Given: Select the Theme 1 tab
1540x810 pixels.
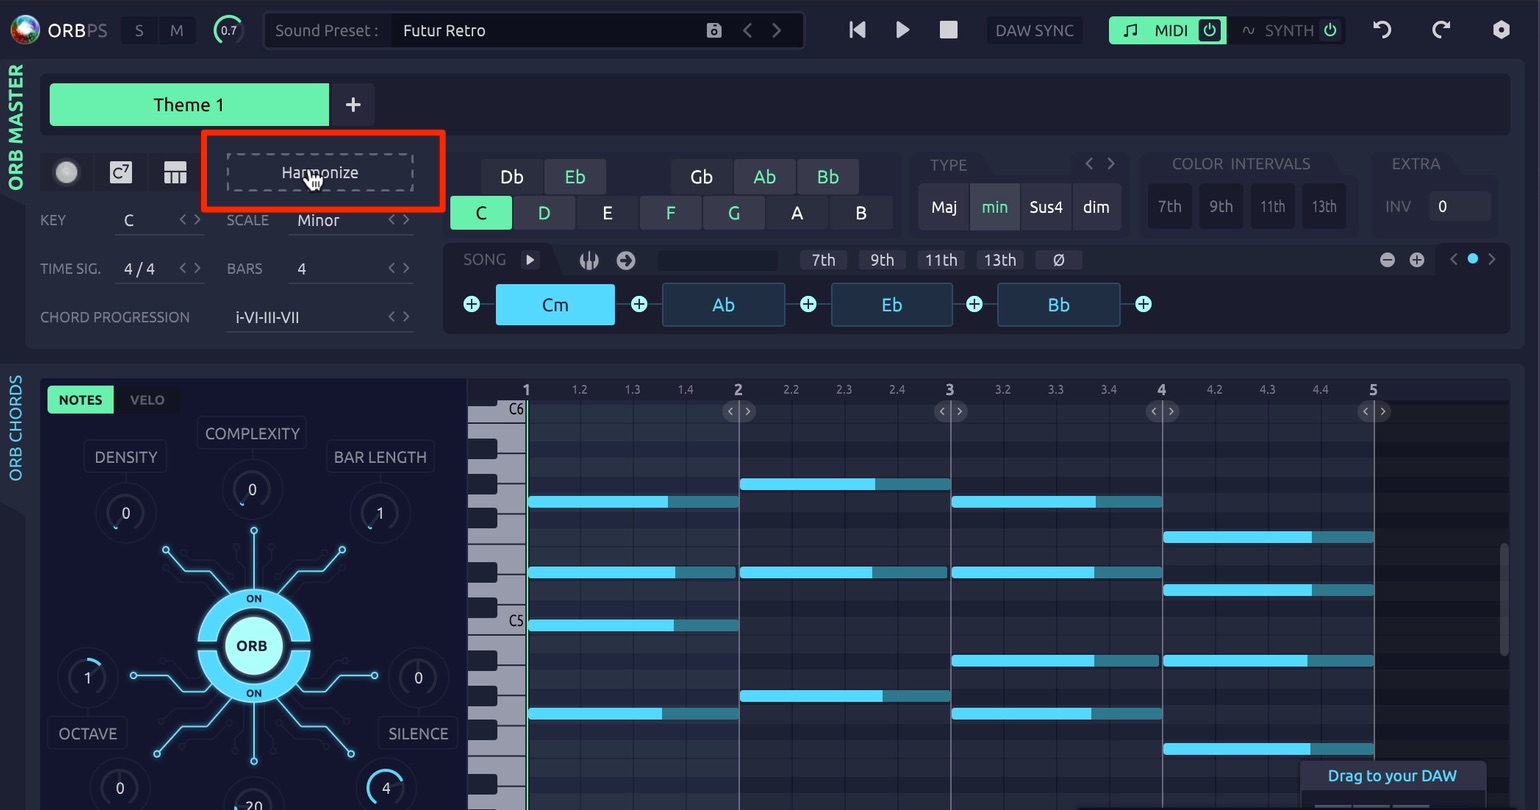Looking at the screenshot, I should coord(189,105).
